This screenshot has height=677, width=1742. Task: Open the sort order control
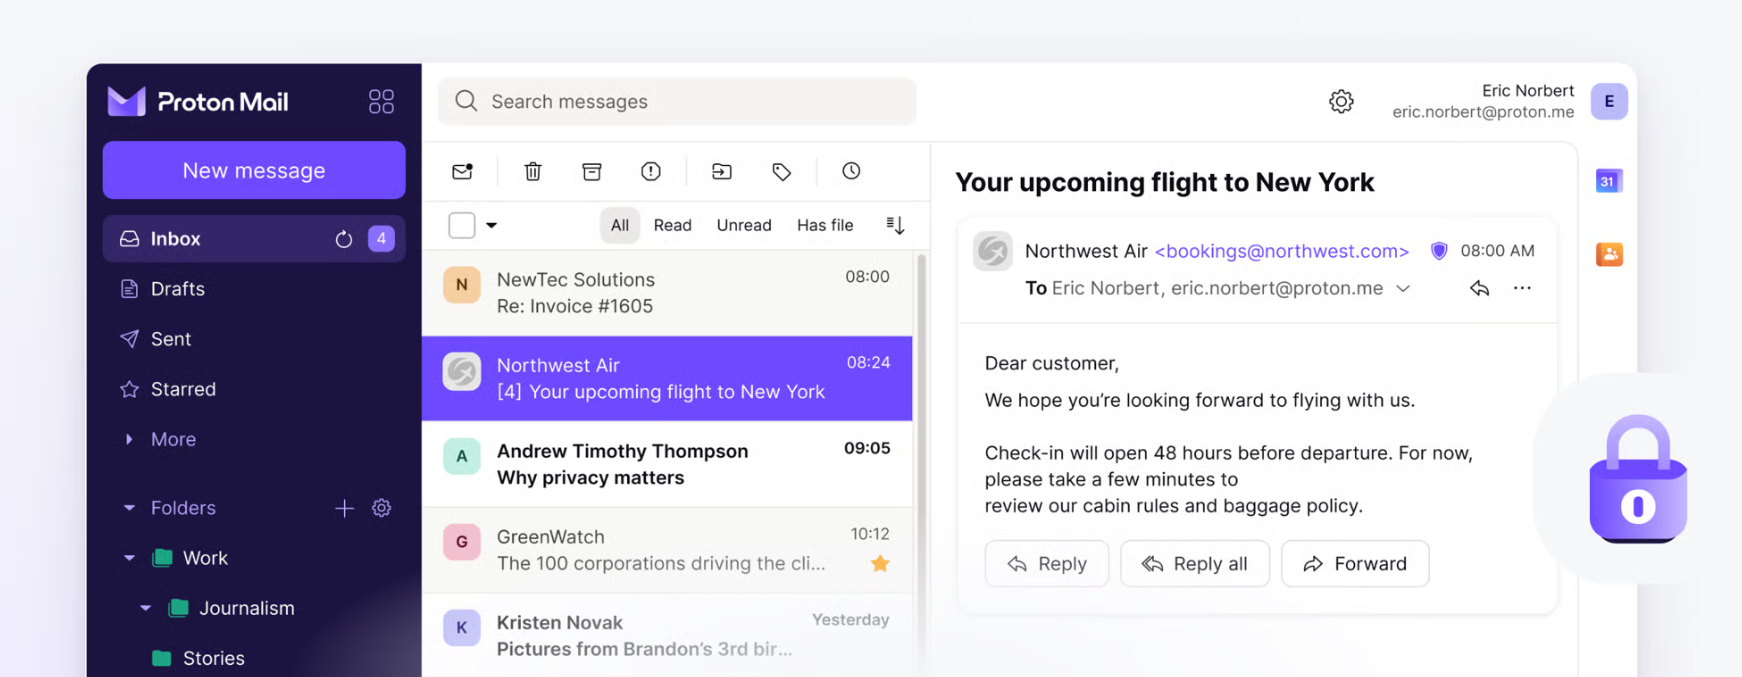[x=895, y=225]
